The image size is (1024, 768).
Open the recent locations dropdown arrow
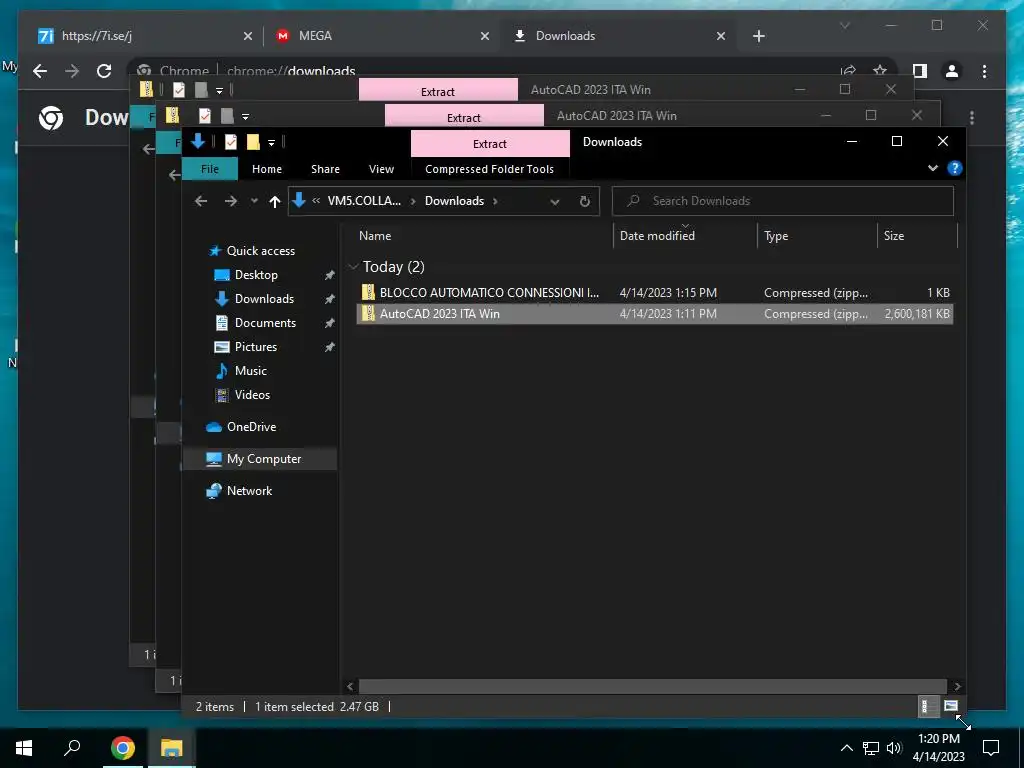click(x=254, y=201)
